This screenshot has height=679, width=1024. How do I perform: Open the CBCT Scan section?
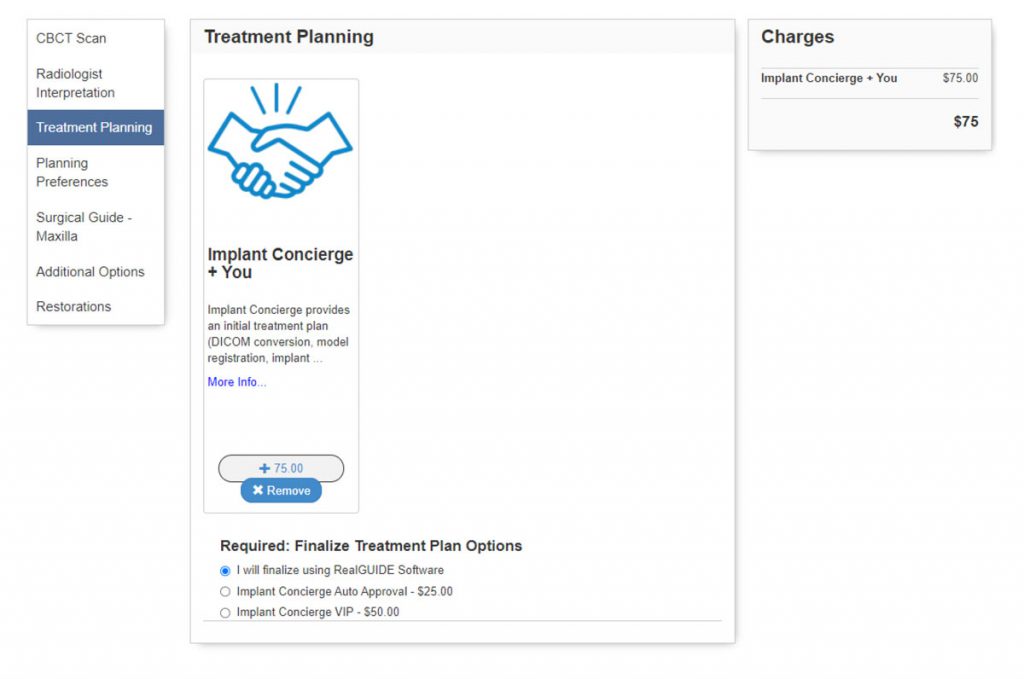71,38
